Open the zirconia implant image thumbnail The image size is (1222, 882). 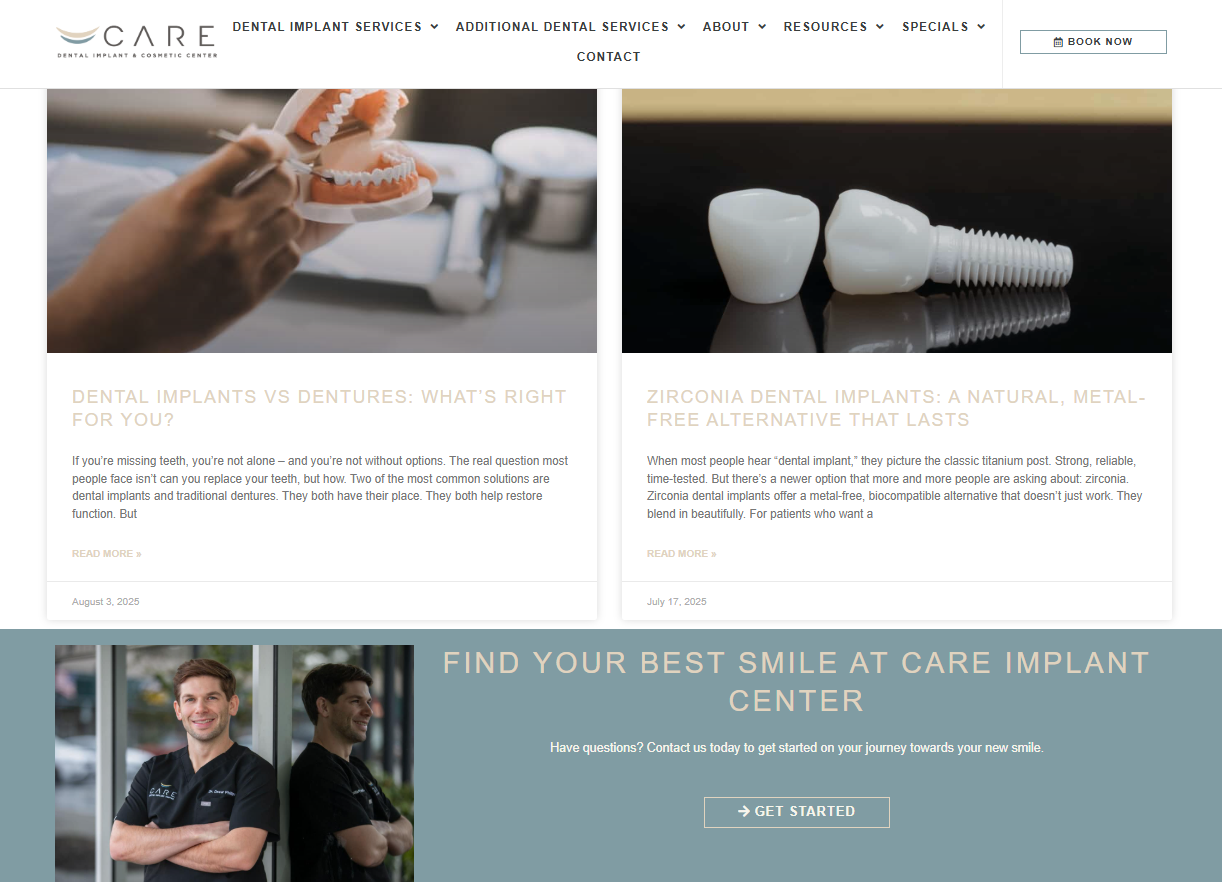point(897,221)
